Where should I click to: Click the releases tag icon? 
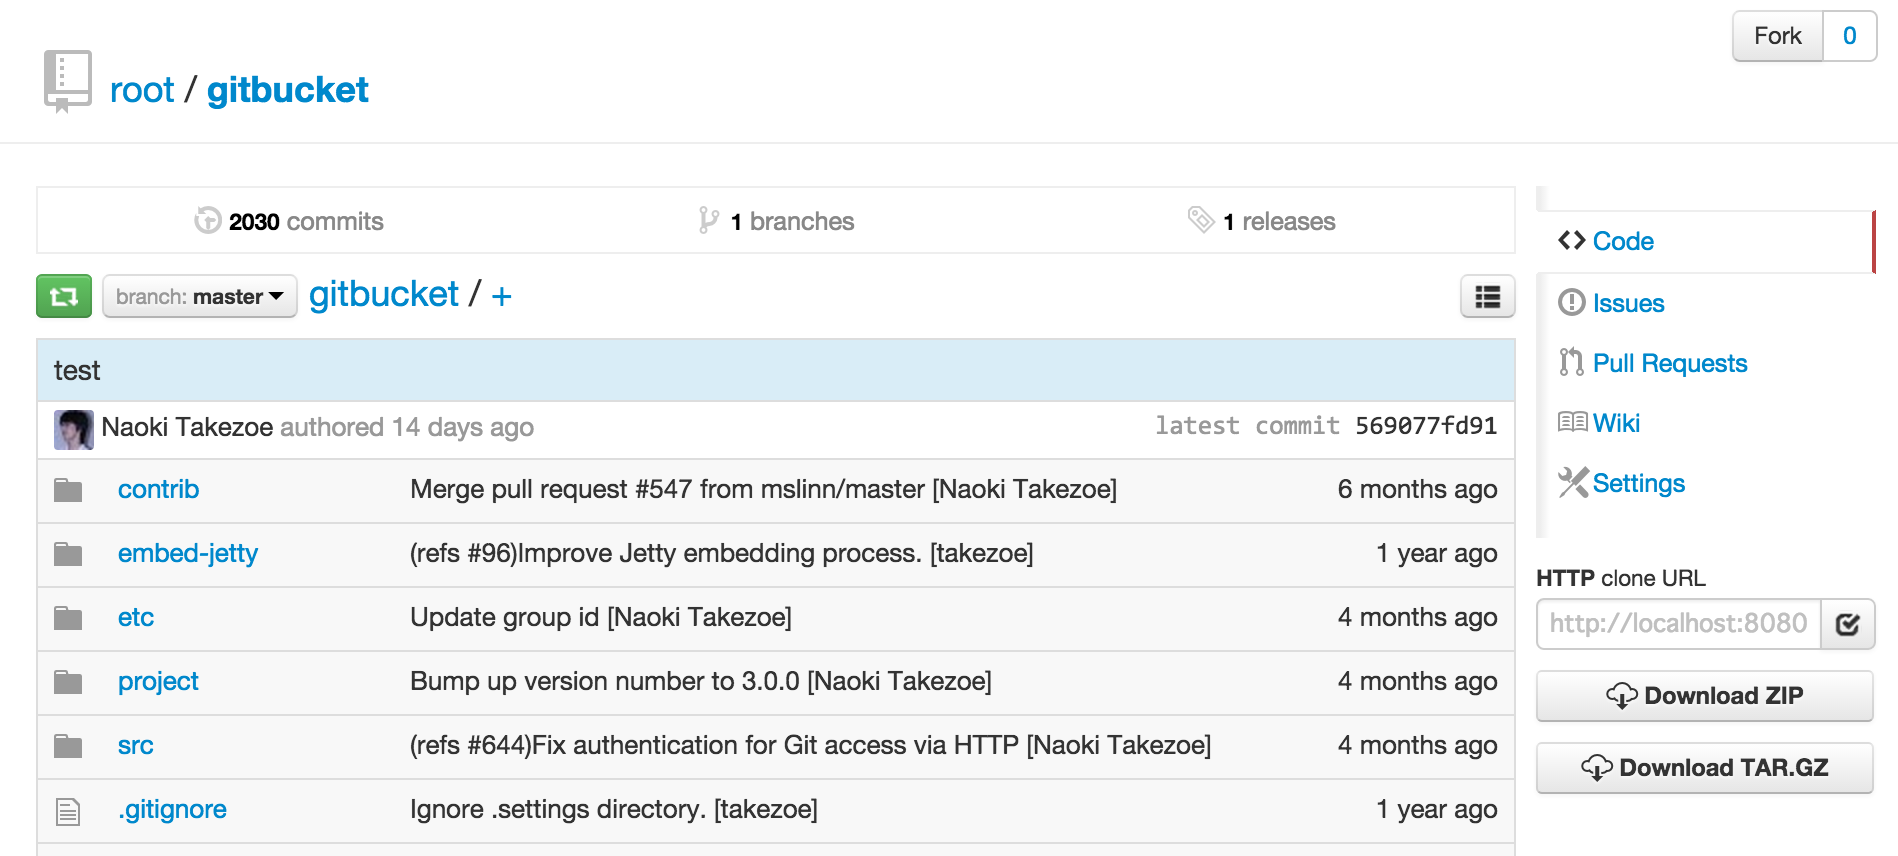1201,219
